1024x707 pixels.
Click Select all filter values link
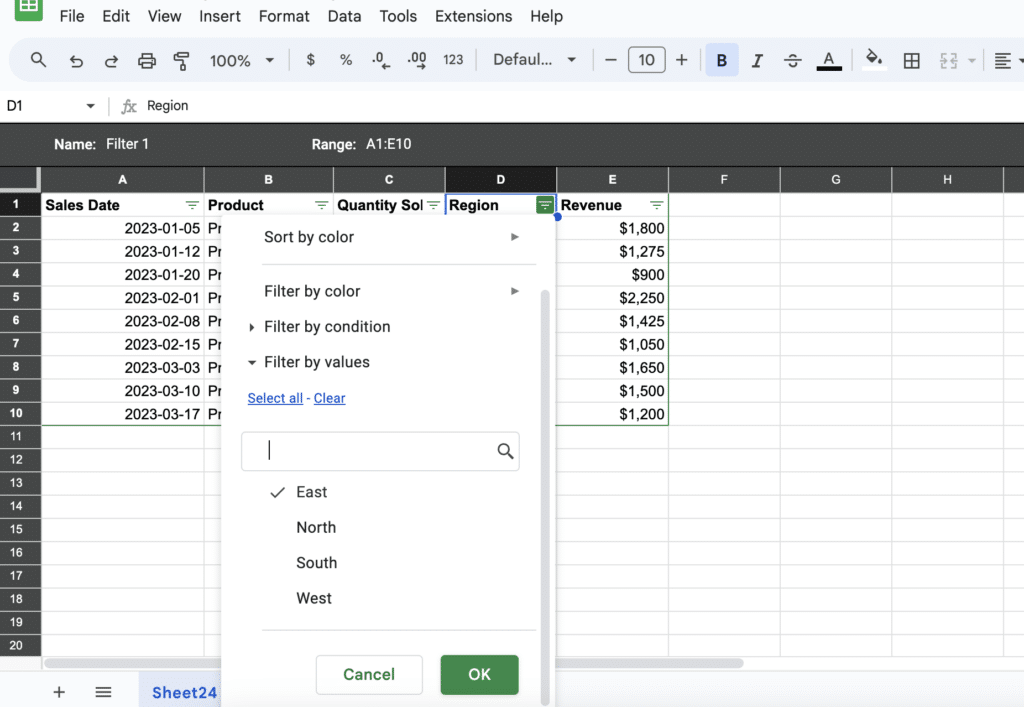pos(275,398)
